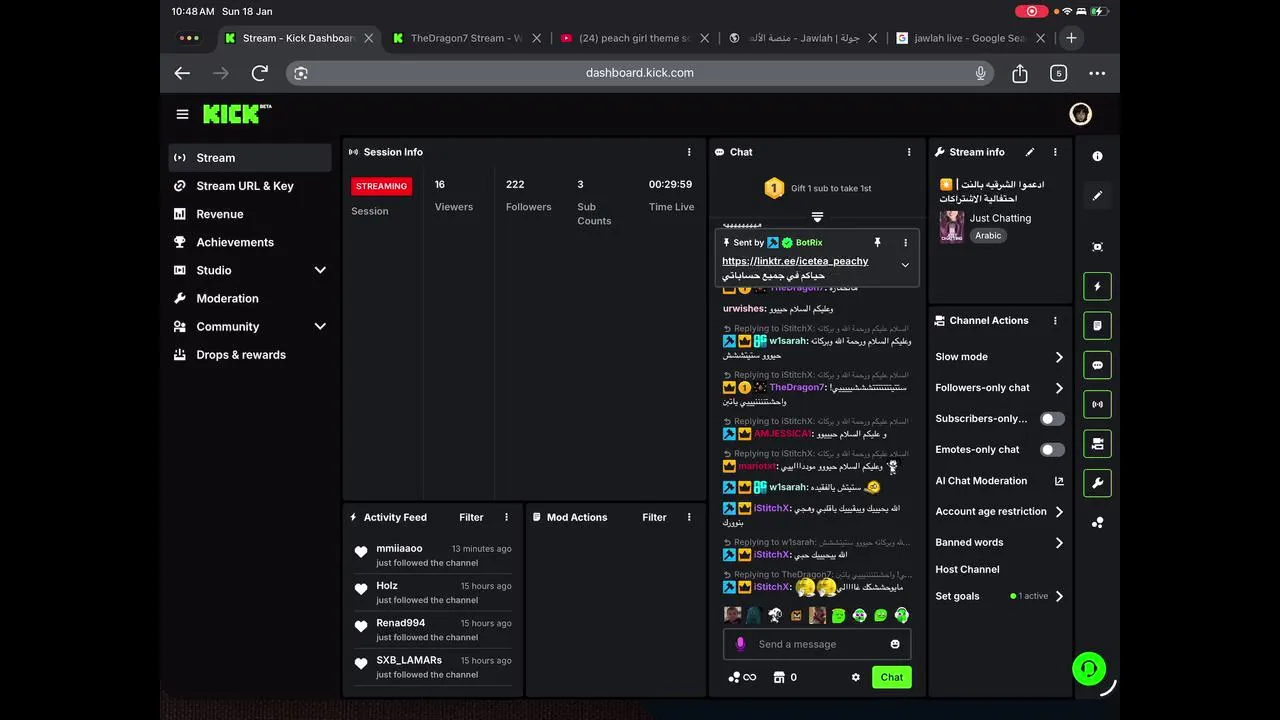This screenshot has height=720, width=1280.
Task: Open AI Chat Moderation external link
Action: (1059, 481)
